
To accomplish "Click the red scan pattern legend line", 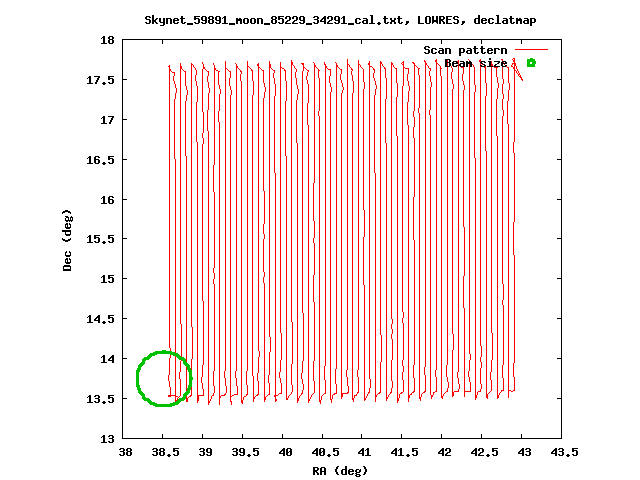I will (x=531, y=50).
